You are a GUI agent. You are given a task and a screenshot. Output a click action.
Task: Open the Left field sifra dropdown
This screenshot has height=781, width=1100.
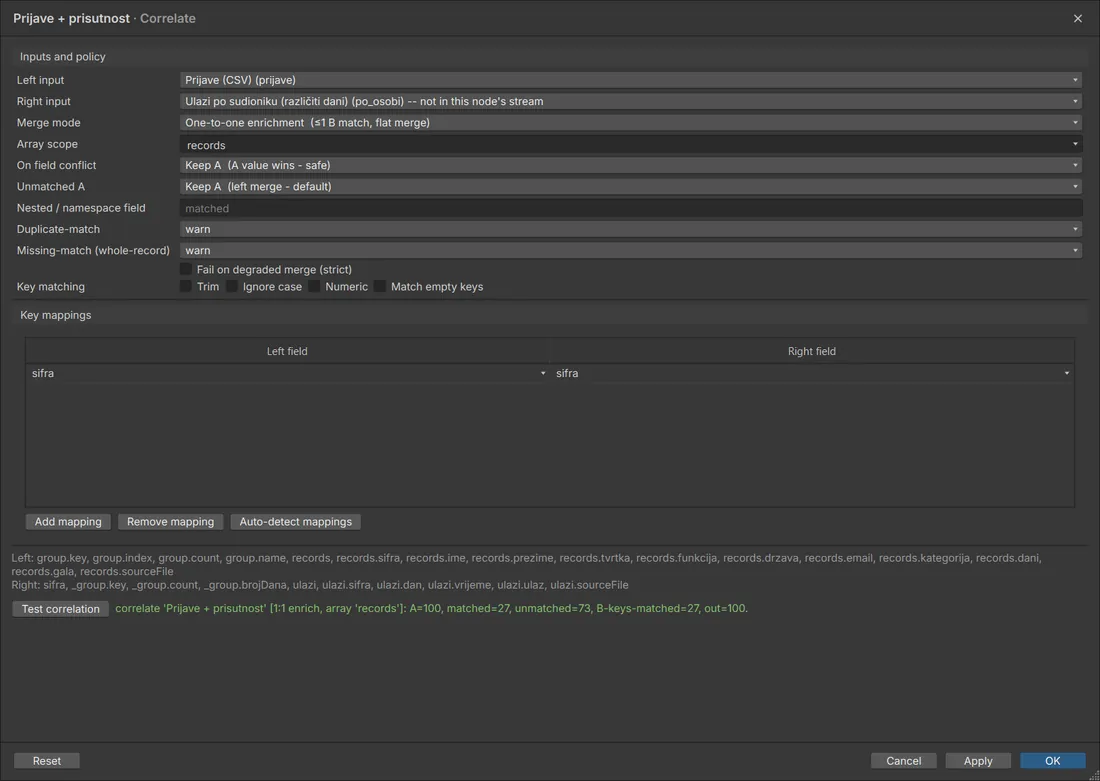pyautogui.click(x=288, y=373)
